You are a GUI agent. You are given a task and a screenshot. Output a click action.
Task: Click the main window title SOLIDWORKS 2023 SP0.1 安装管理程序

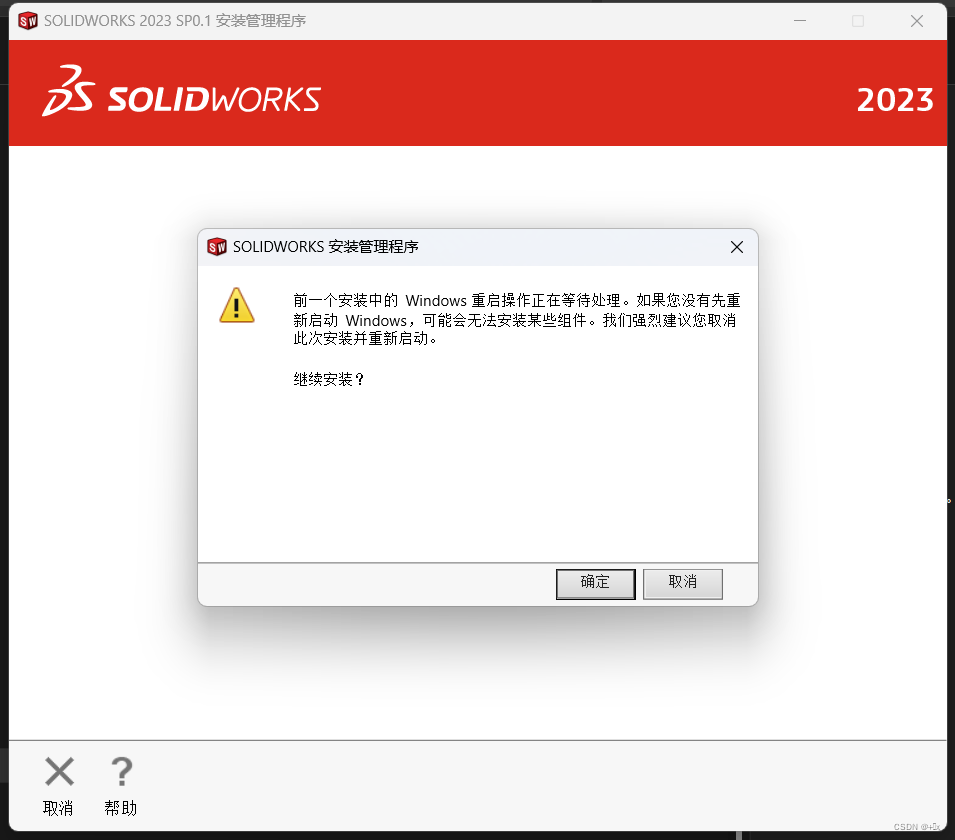pyautogui.click(x=175, y=21)
